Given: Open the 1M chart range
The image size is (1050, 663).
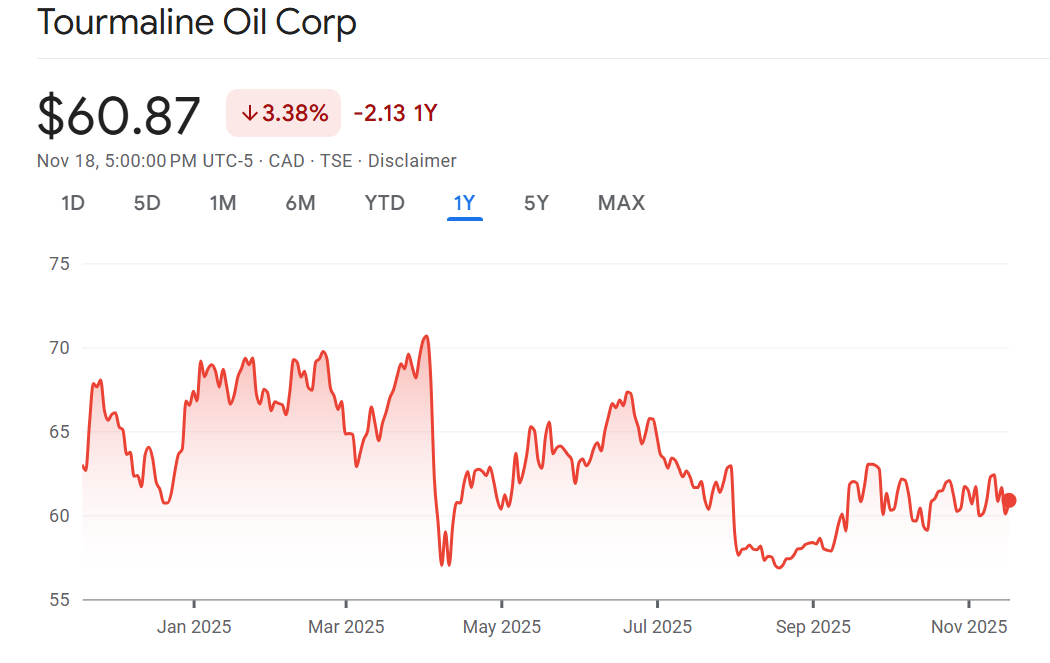Looking at the screenshot, I should pyautogui.click(x=222, y=203).
